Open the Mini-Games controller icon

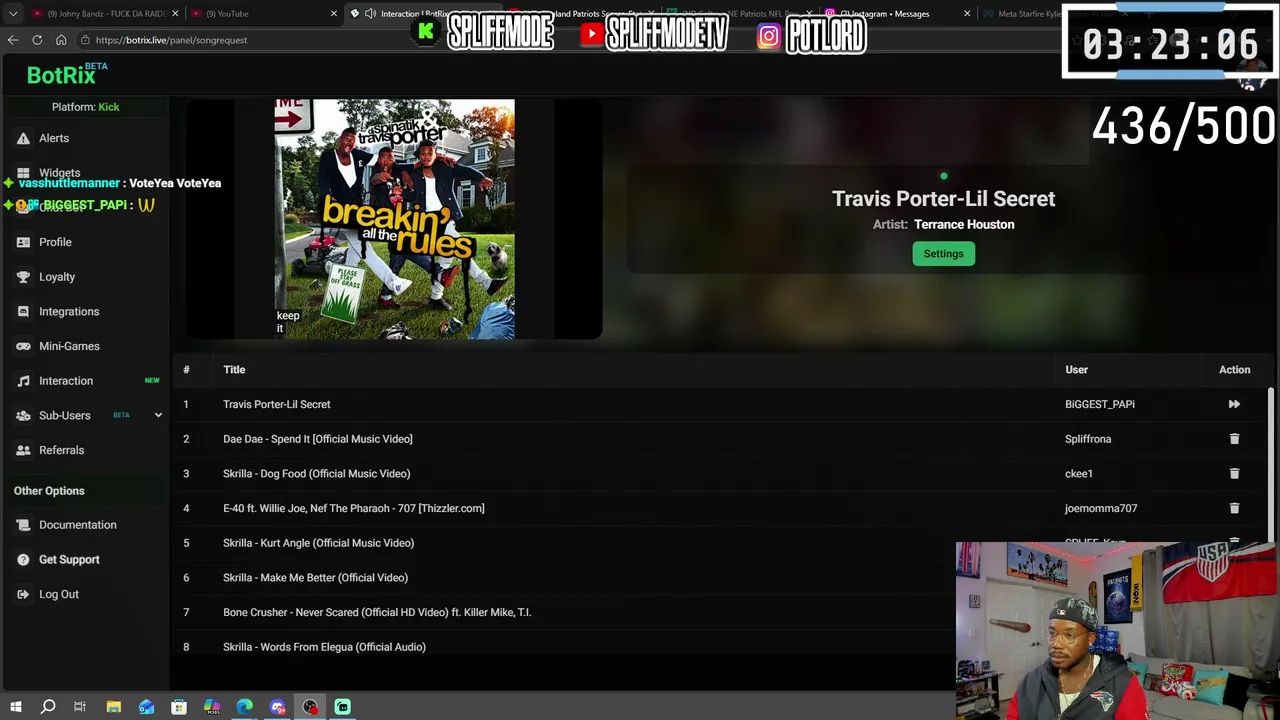click(23, 346)
